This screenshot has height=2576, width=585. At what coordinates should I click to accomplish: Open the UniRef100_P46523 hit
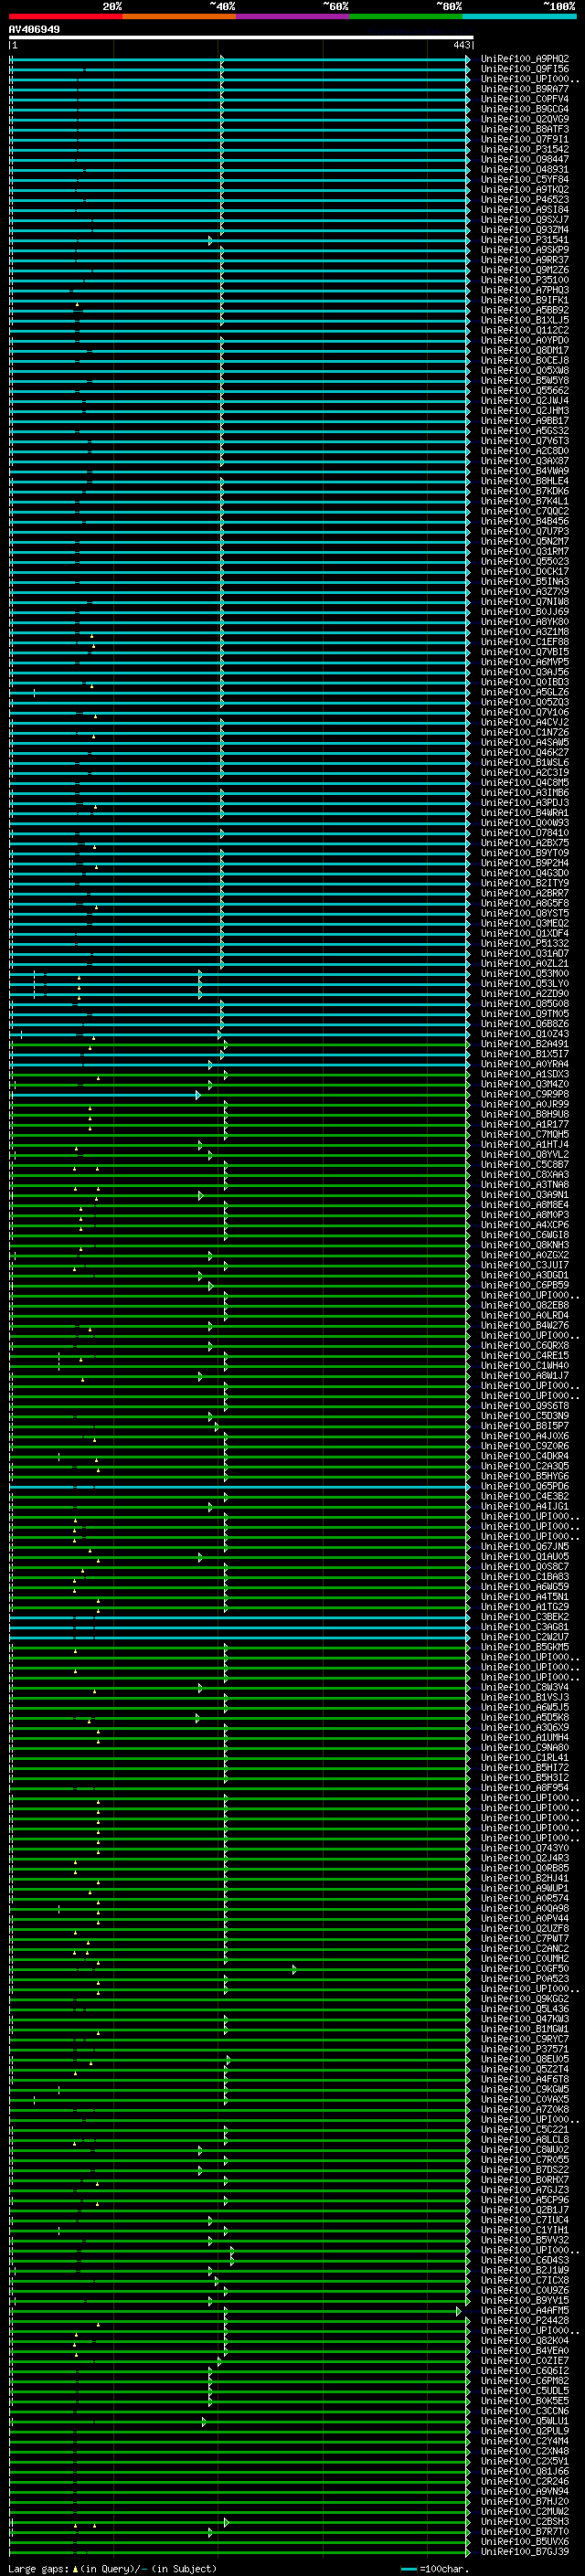(525, 200)
